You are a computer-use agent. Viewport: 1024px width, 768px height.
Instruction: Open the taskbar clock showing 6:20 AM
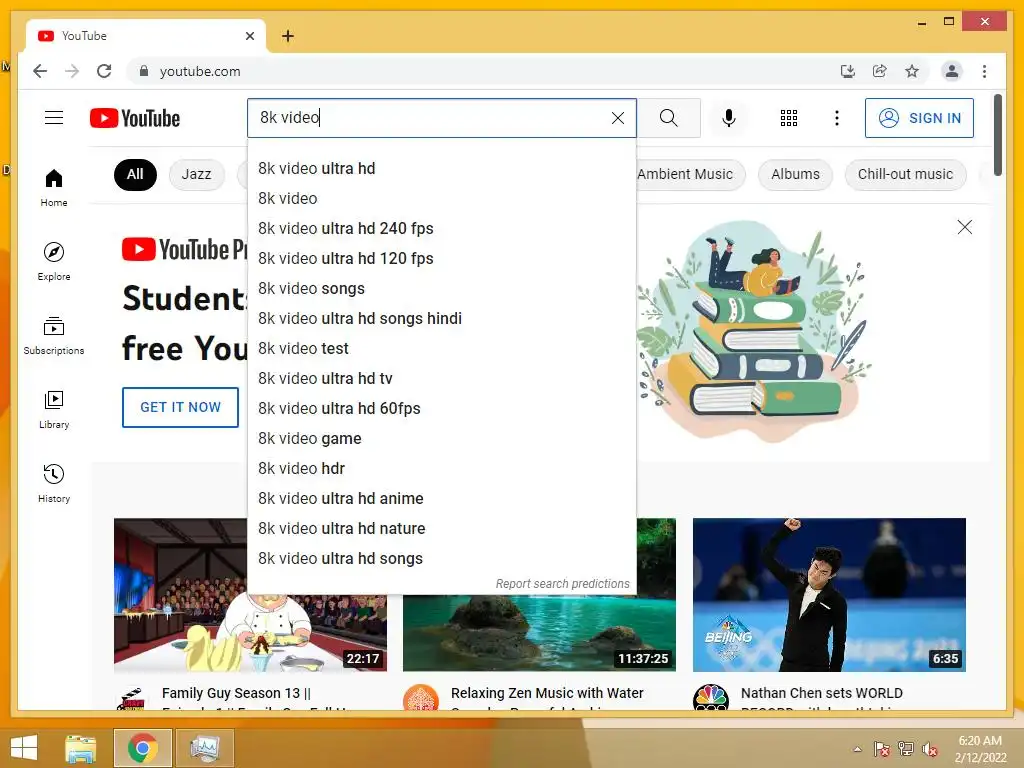point(980,749)
